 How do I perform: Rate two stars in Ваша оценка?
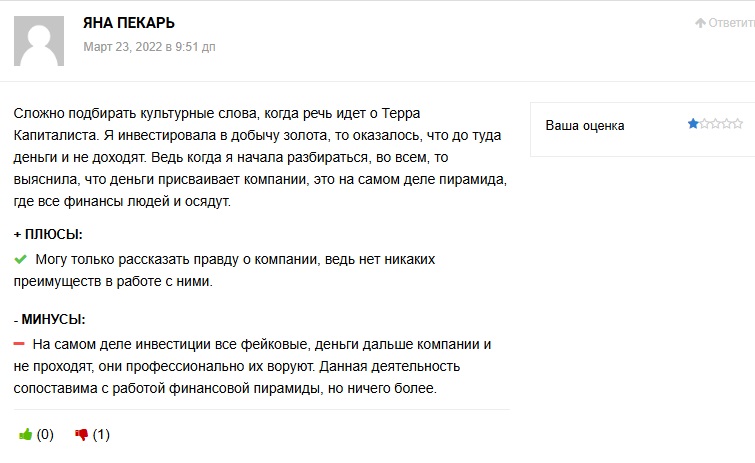704,125
